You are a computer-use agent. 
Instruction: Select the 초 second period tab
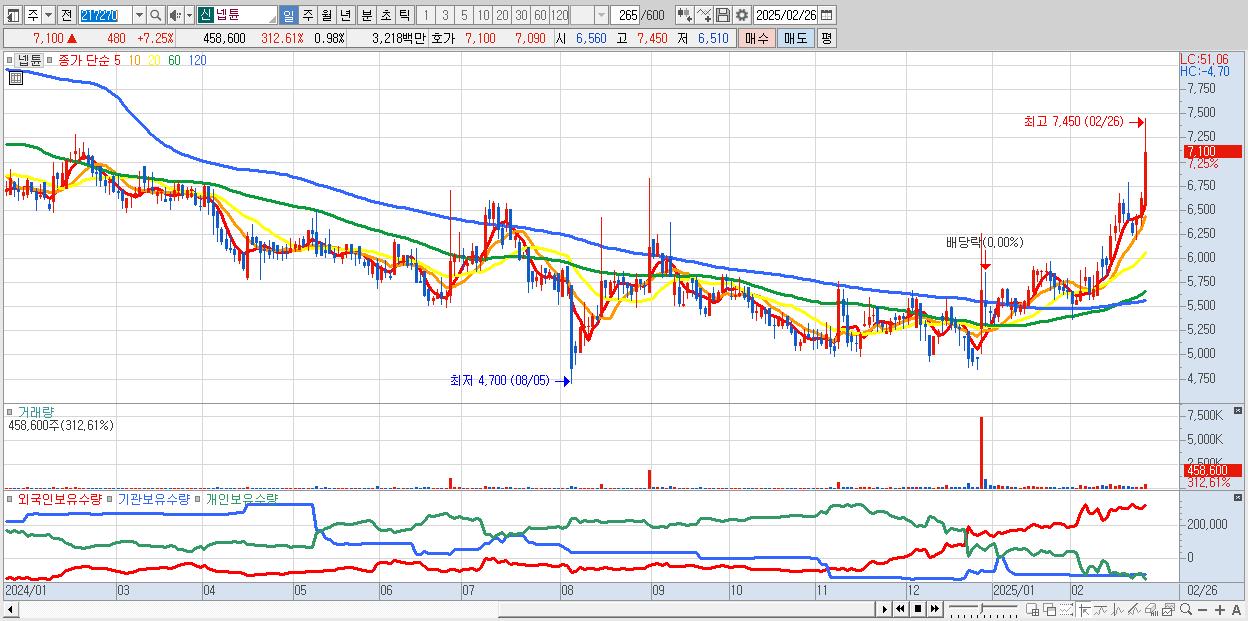385,15
